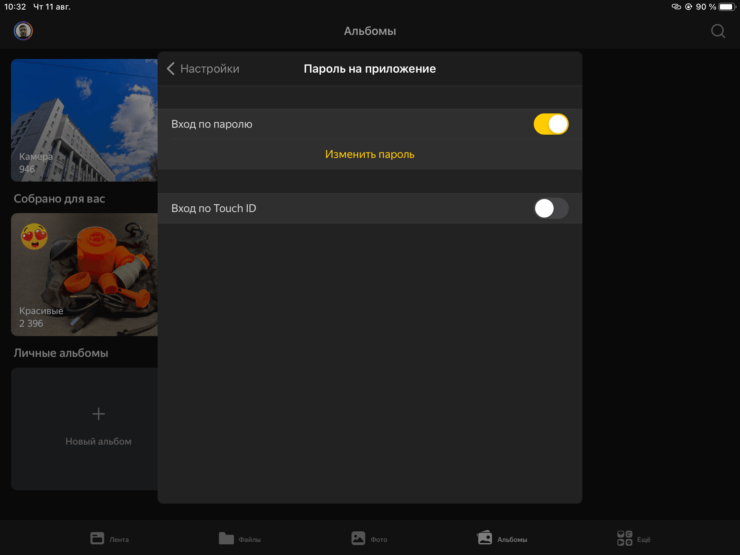
Task: Open the Файлы folder icon
Action: [226, 538]
